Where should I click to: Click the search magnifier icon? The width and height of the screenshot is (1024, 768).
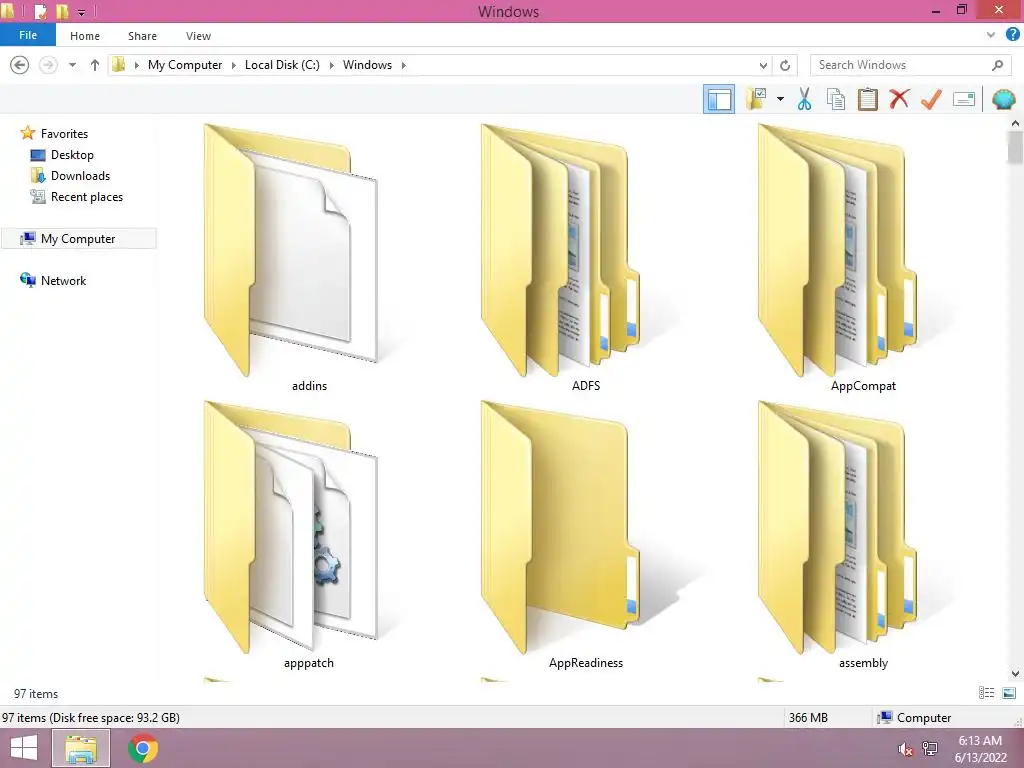pos(997,65)
